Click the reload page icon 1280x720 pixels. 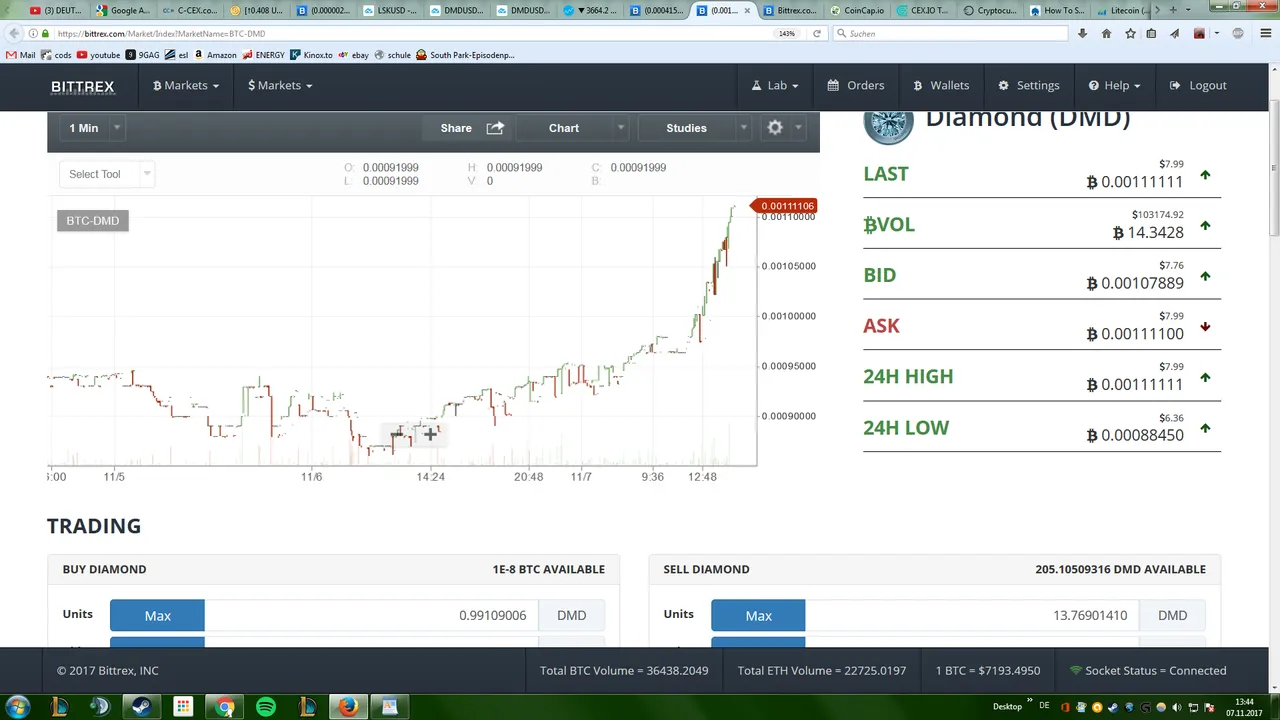point(817,33)
